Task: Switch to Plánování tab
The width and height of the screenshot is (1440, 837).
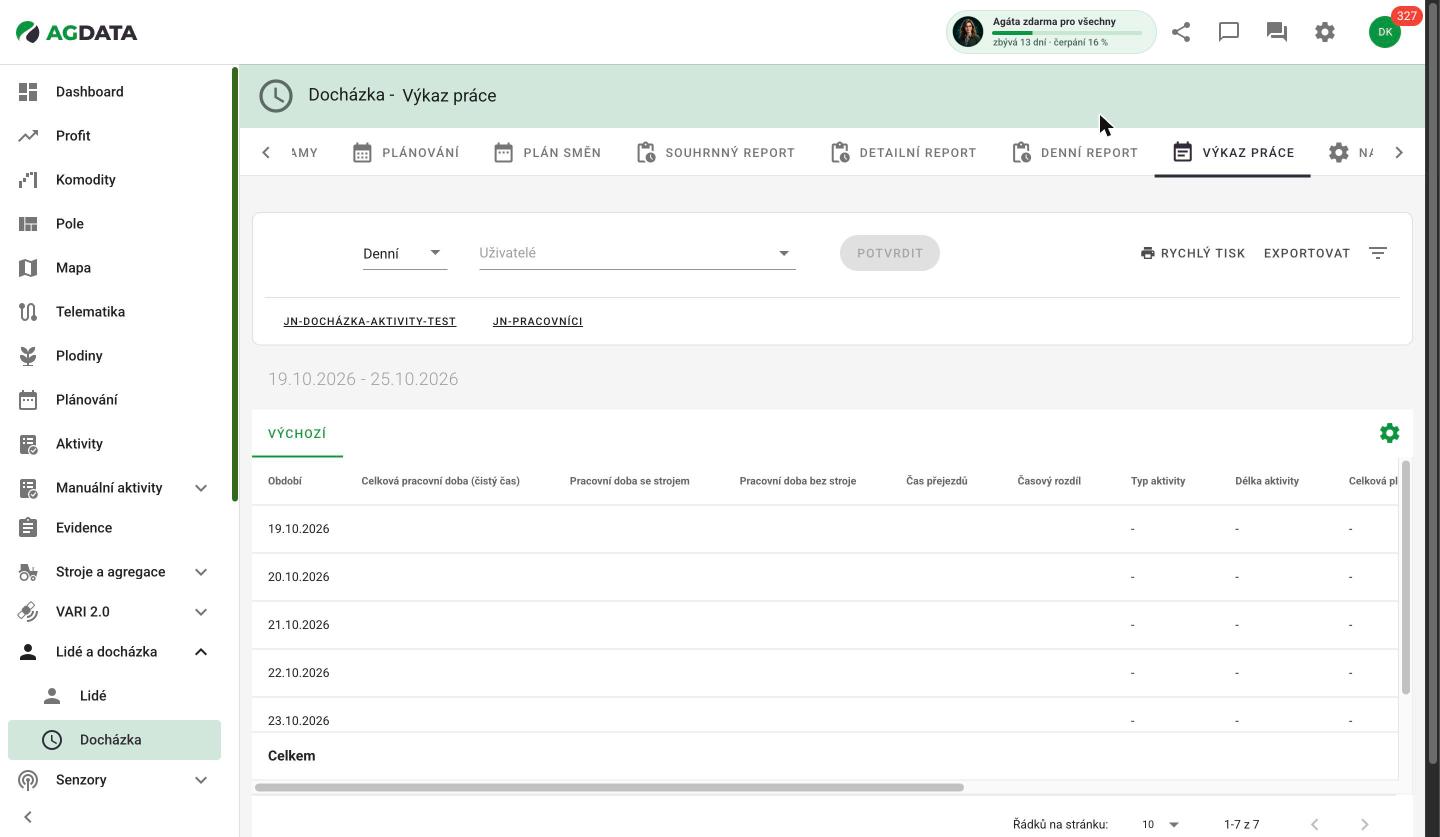Action: 406,153
